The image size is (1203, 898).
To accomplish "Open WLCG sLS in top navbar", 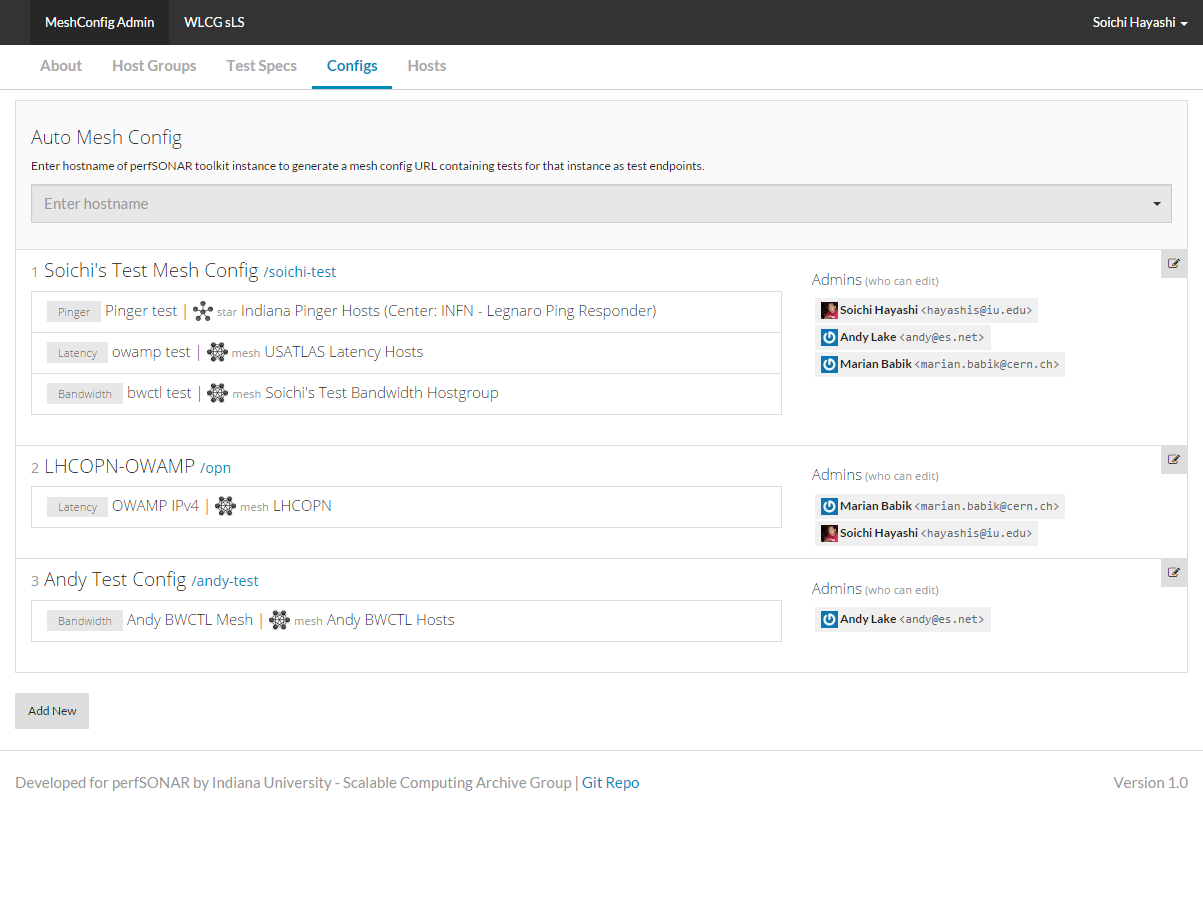I will [x=215, y=22].
